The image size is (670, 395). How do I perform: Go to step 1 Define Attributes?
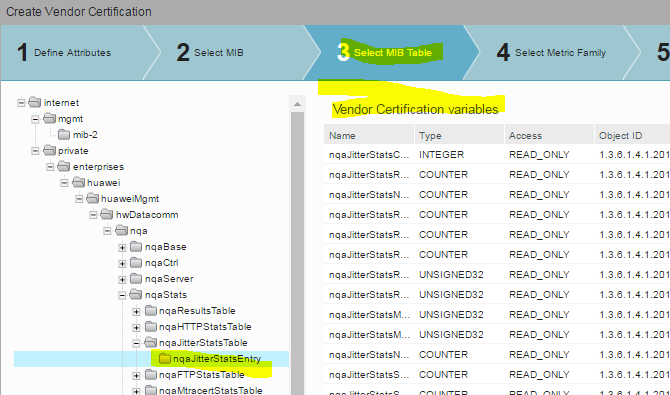73,53
